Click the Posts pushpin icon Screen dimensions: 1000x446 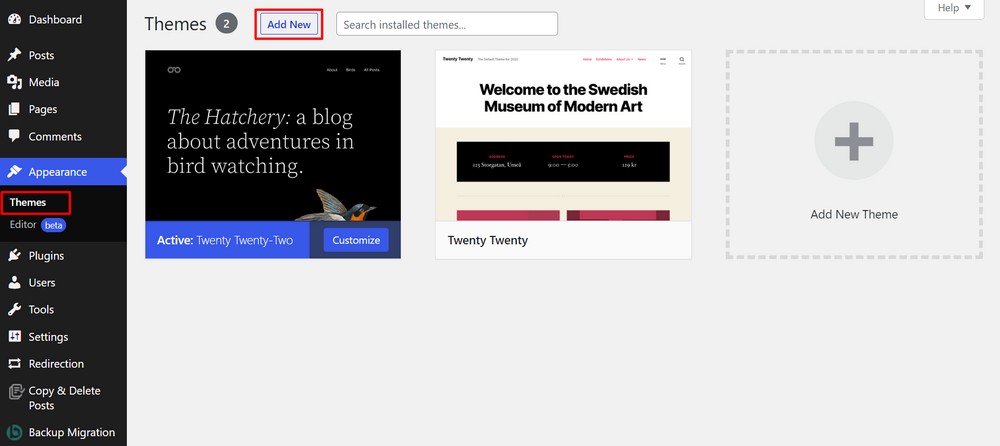click(14, 56)
